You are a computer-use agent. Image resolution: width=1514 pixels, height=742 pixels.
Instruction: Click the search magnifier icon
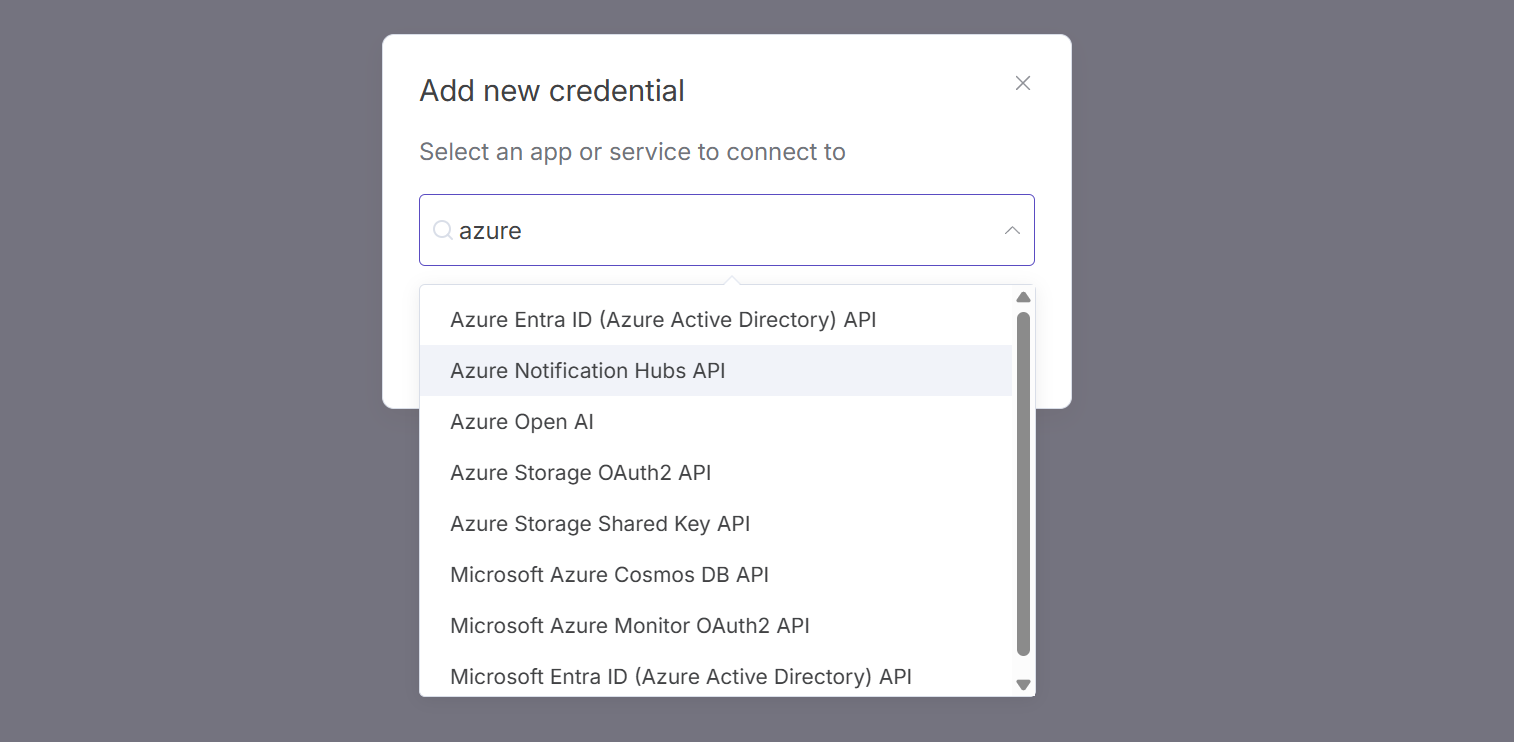(x=442, y=231)
